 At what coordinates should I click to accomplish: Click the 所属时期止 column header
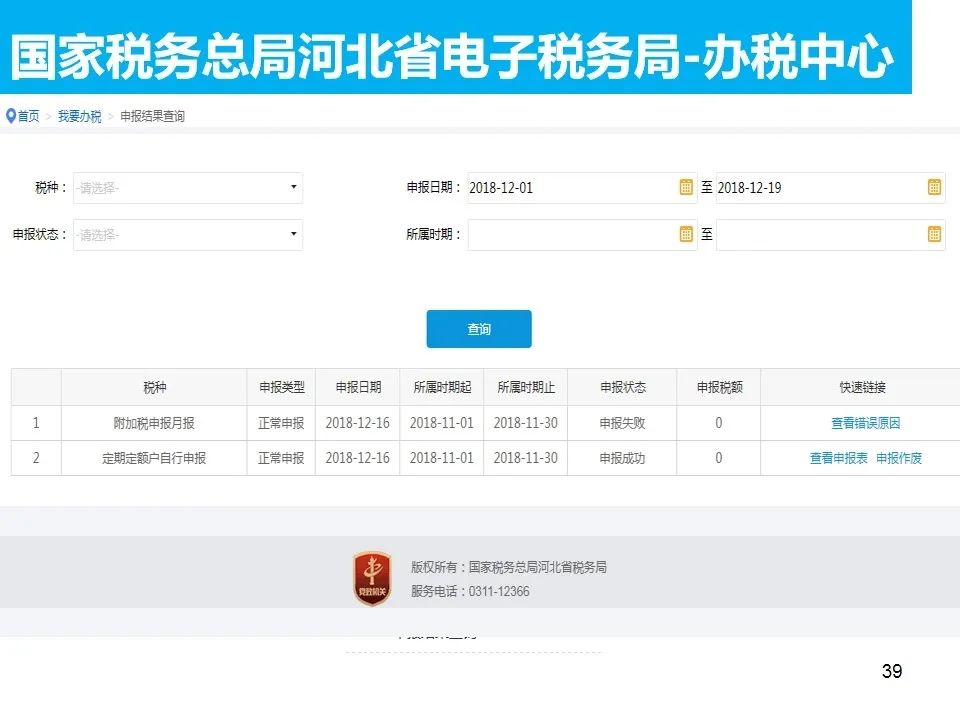[x=526, y=387]
